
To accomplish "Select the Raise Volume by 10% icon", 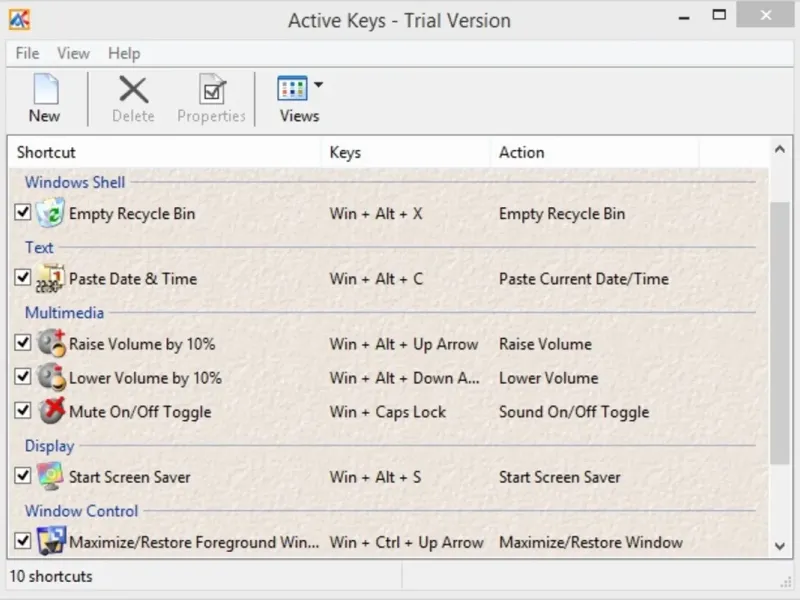I will point(51,343).
